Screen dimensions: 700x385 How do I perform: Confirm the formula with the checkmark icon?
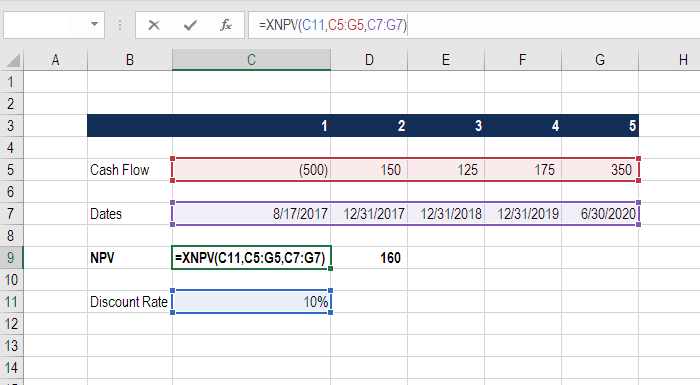click(190, 25)
